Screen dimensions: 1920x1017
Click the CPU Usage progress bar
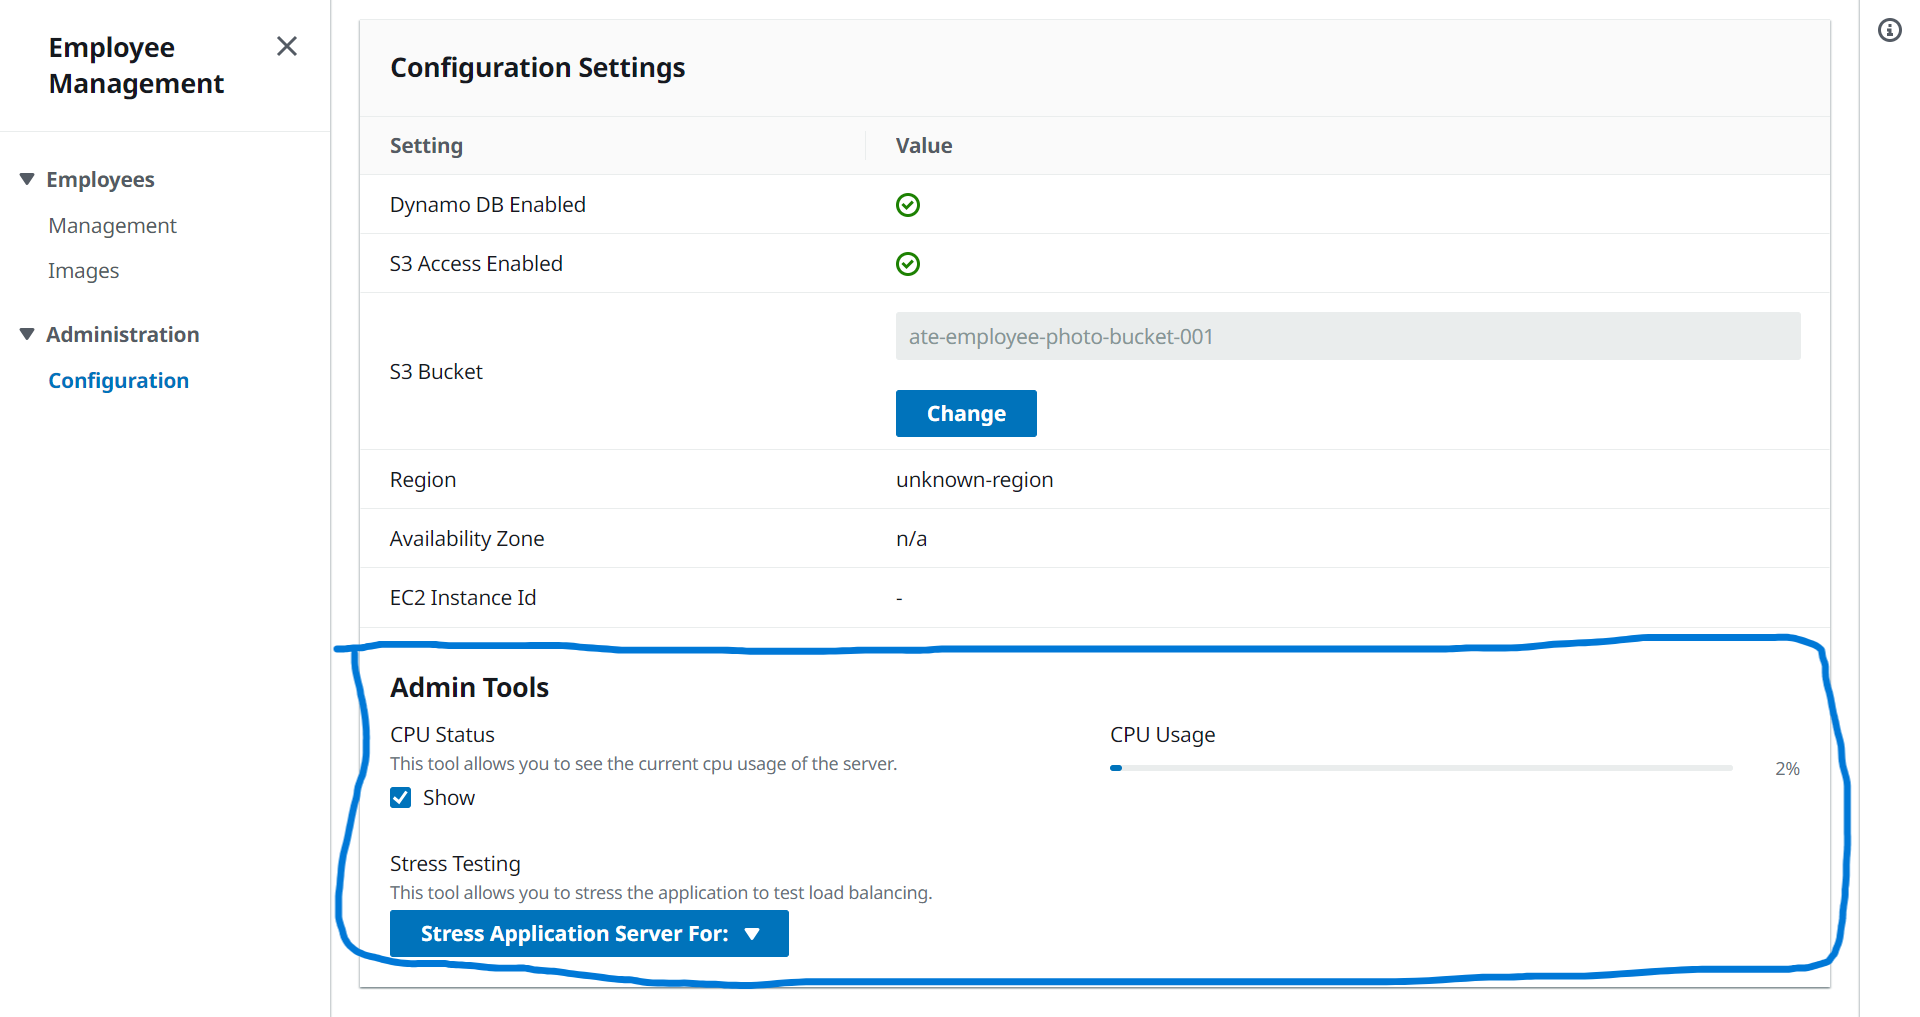pos(1420,768)
